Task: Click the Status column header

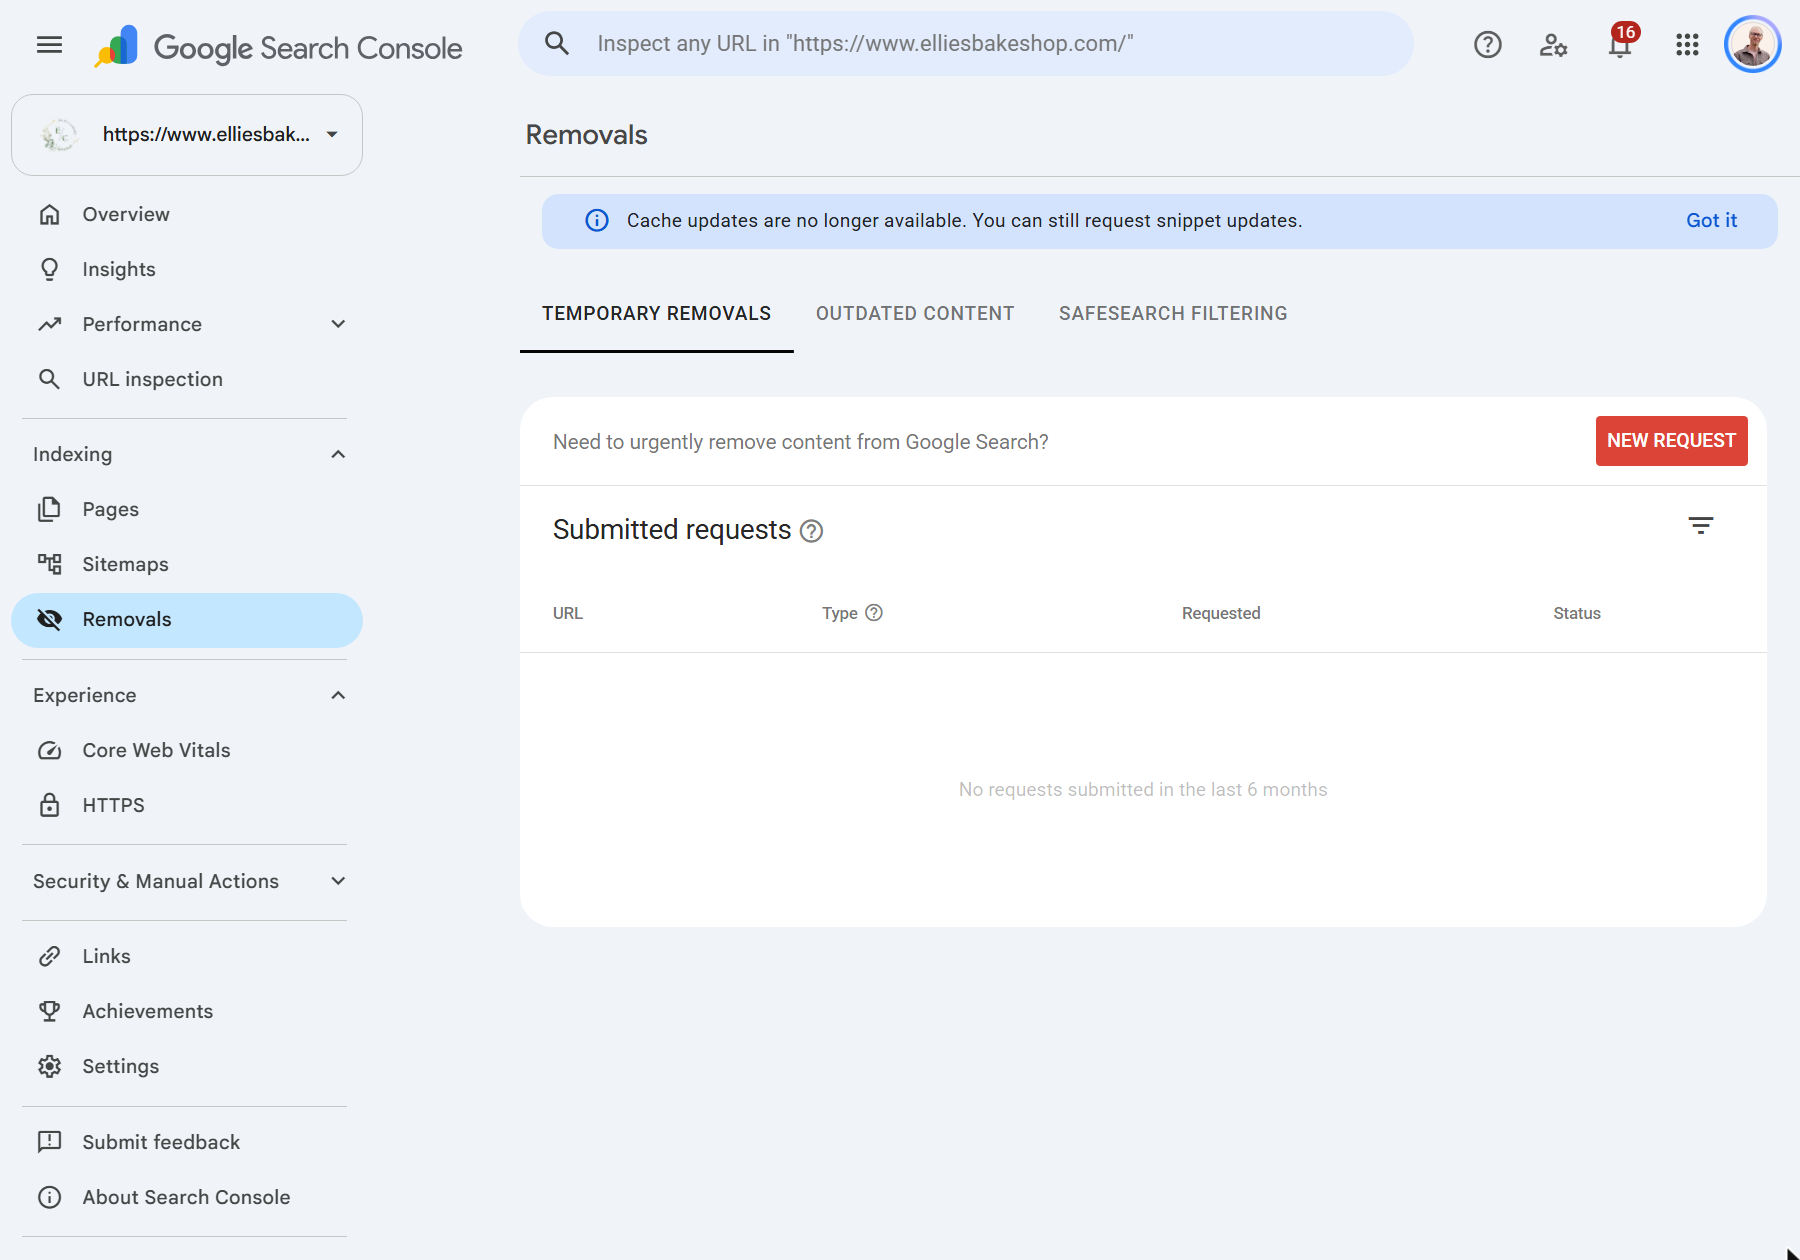Action: click(1577, 613)
